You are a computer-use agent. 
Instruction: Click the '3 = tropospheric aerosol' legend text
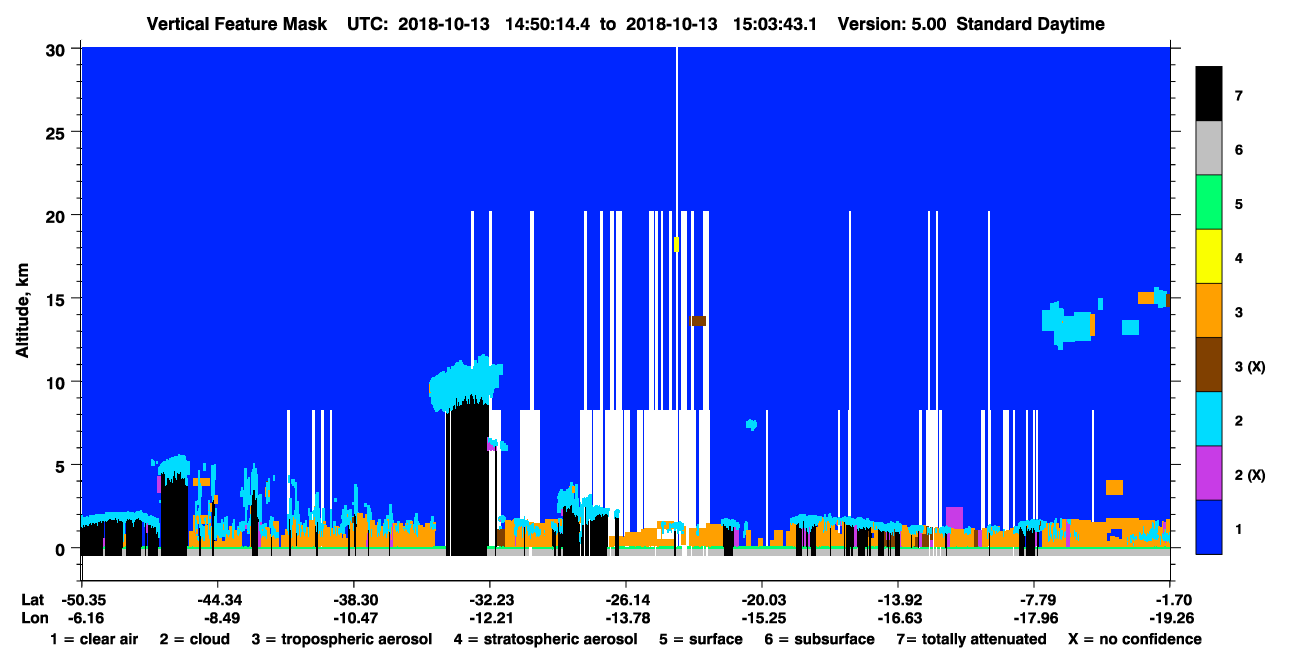[342, 639]
